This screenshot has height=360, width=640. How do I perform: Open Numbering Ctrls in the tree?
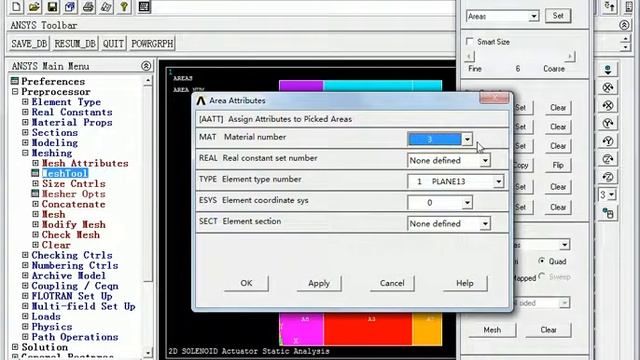click(x=75, y=265)
